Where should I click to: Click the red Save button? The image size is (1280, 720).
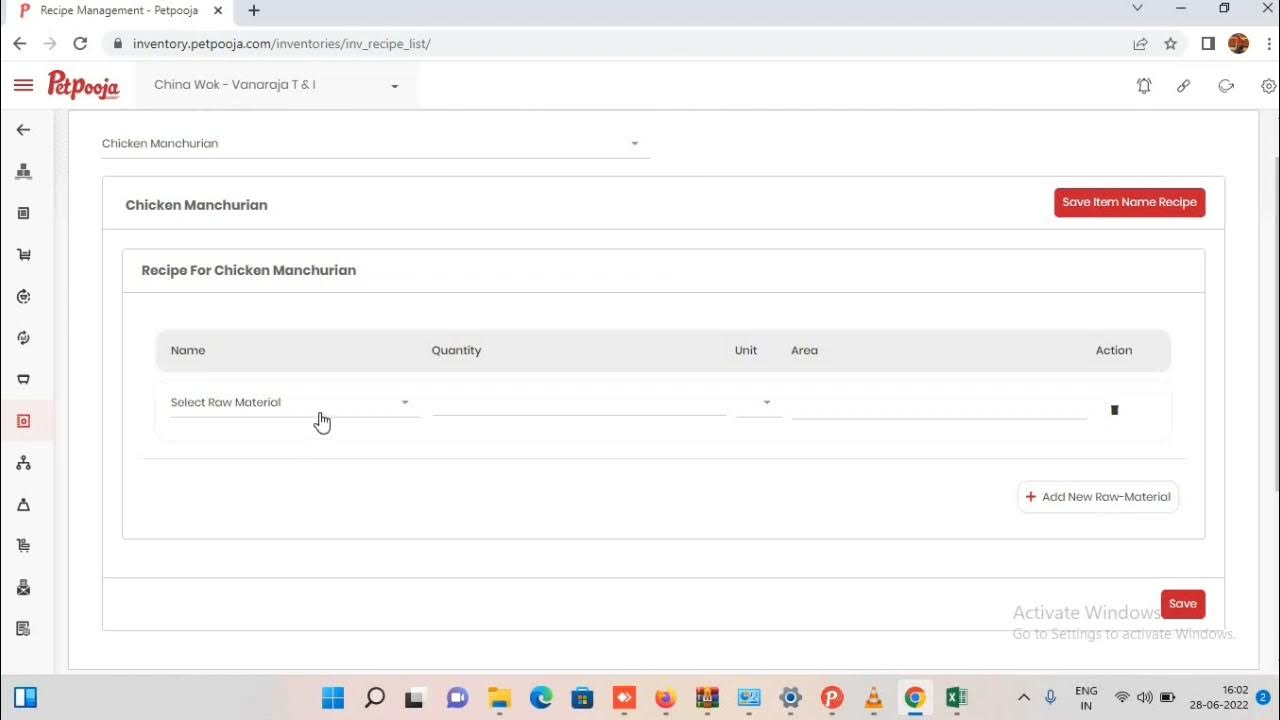coord(1183,604)
